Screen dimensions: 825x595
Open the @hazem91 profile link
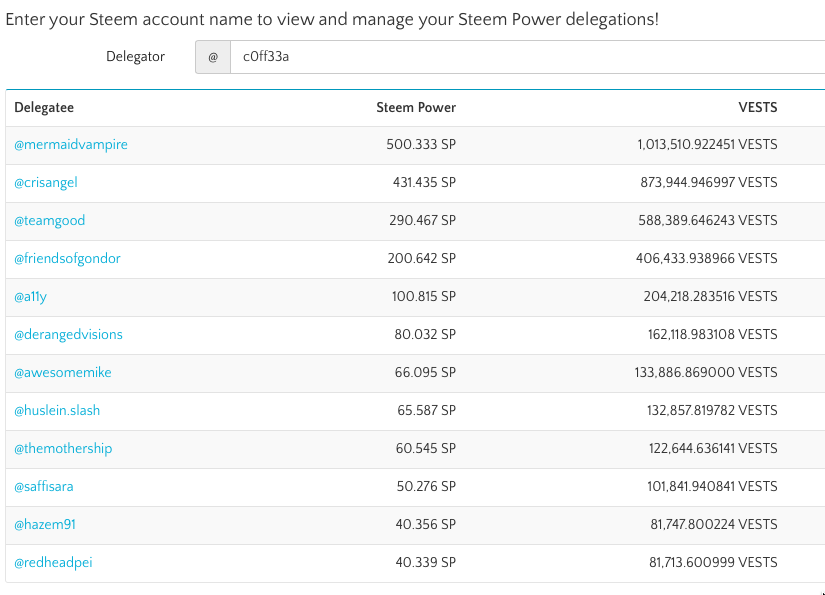pyautogui.click(x=43, y=525)
